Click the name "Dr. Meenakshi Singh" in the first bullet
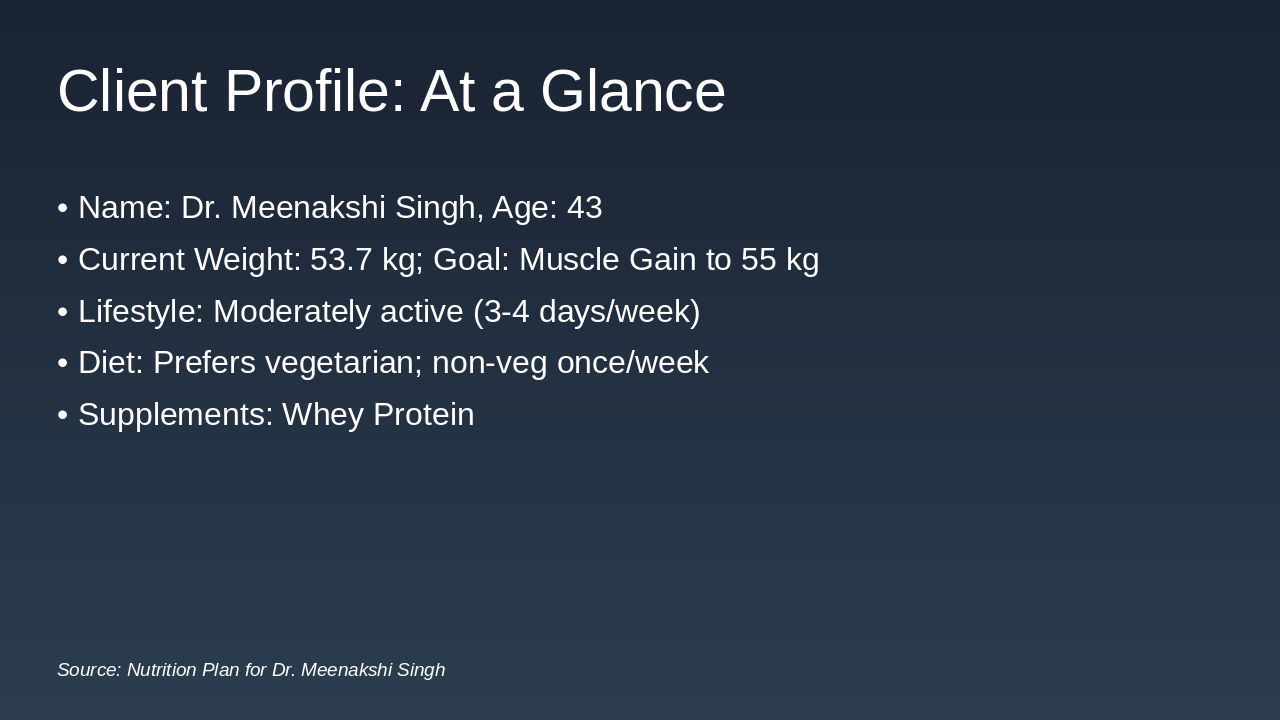This screenshot has width=1280, height=720. 328,208
